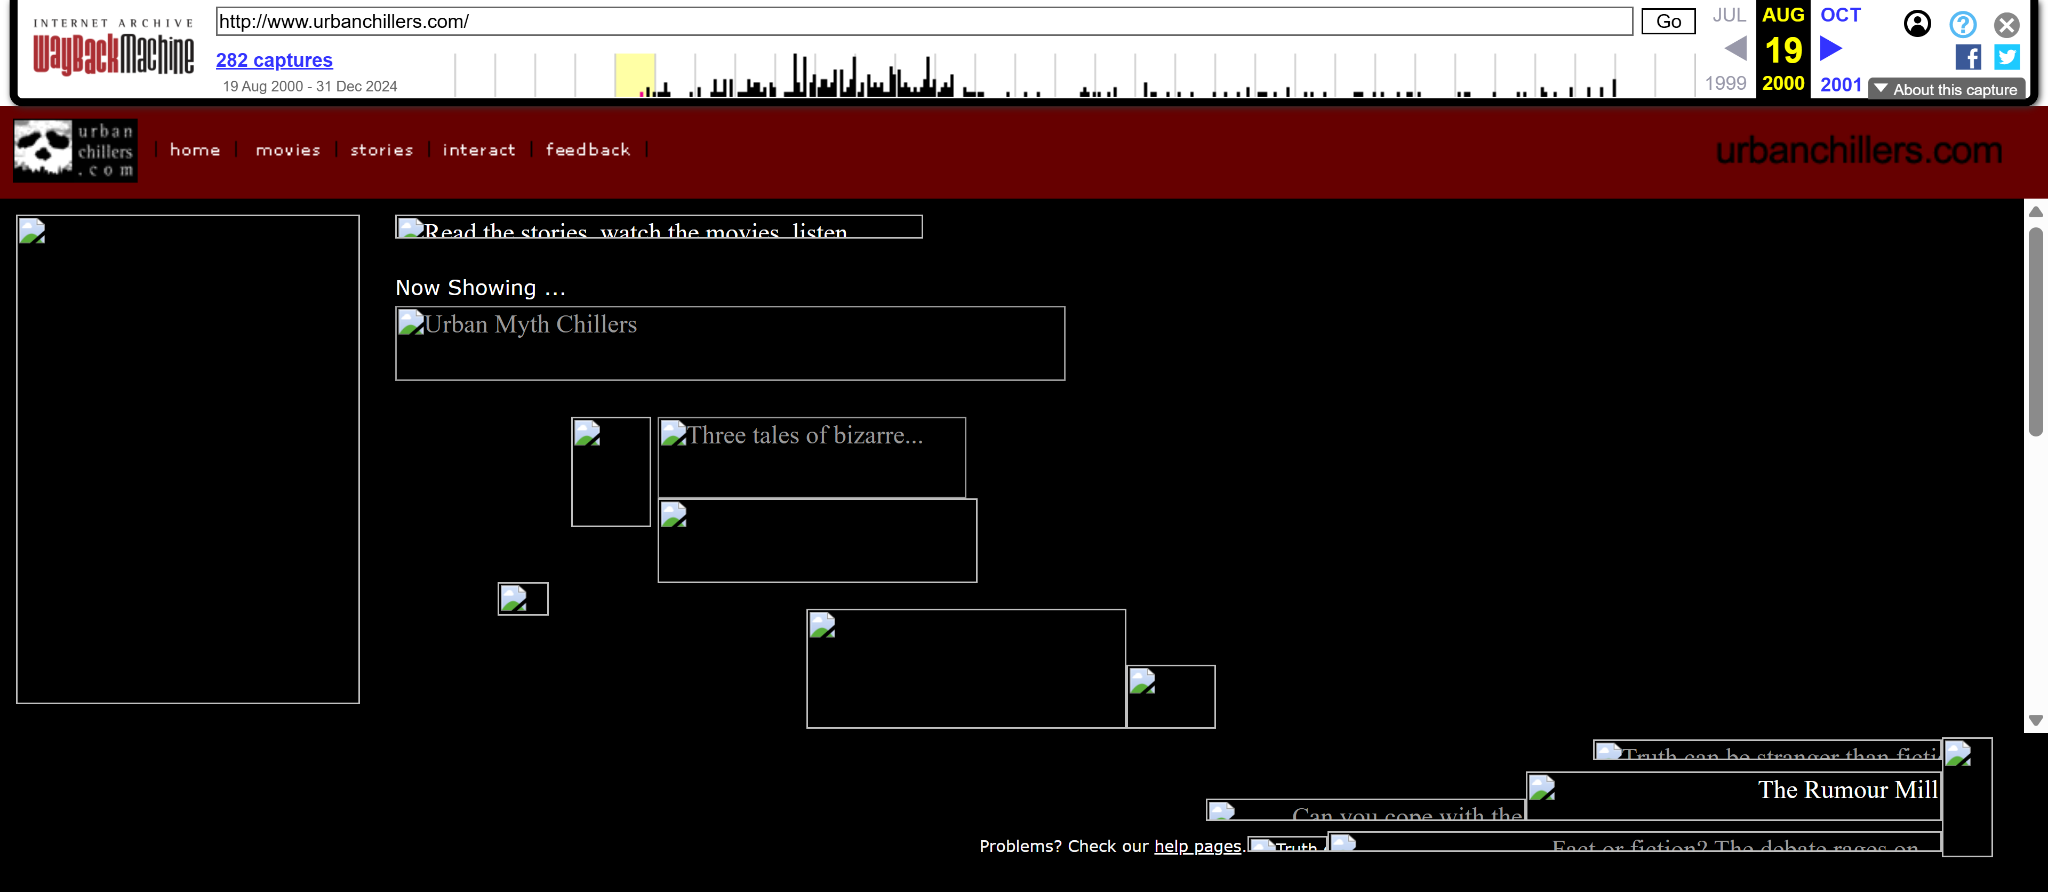Open the movies menu item

coord(288,150)
